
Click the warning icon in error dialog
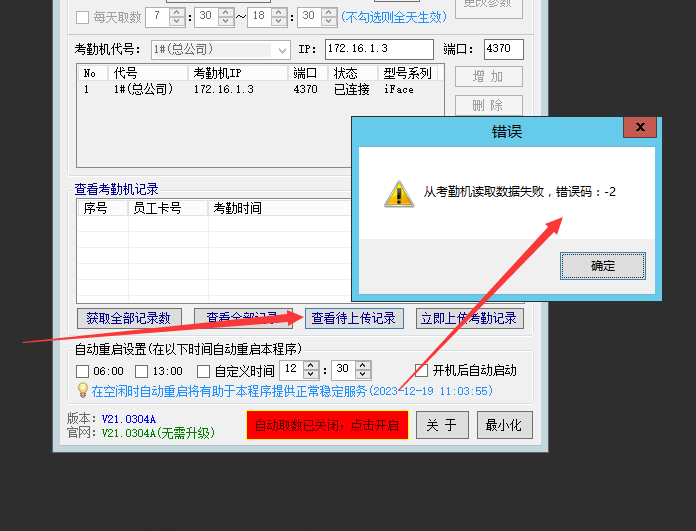[x=399, y=192]
